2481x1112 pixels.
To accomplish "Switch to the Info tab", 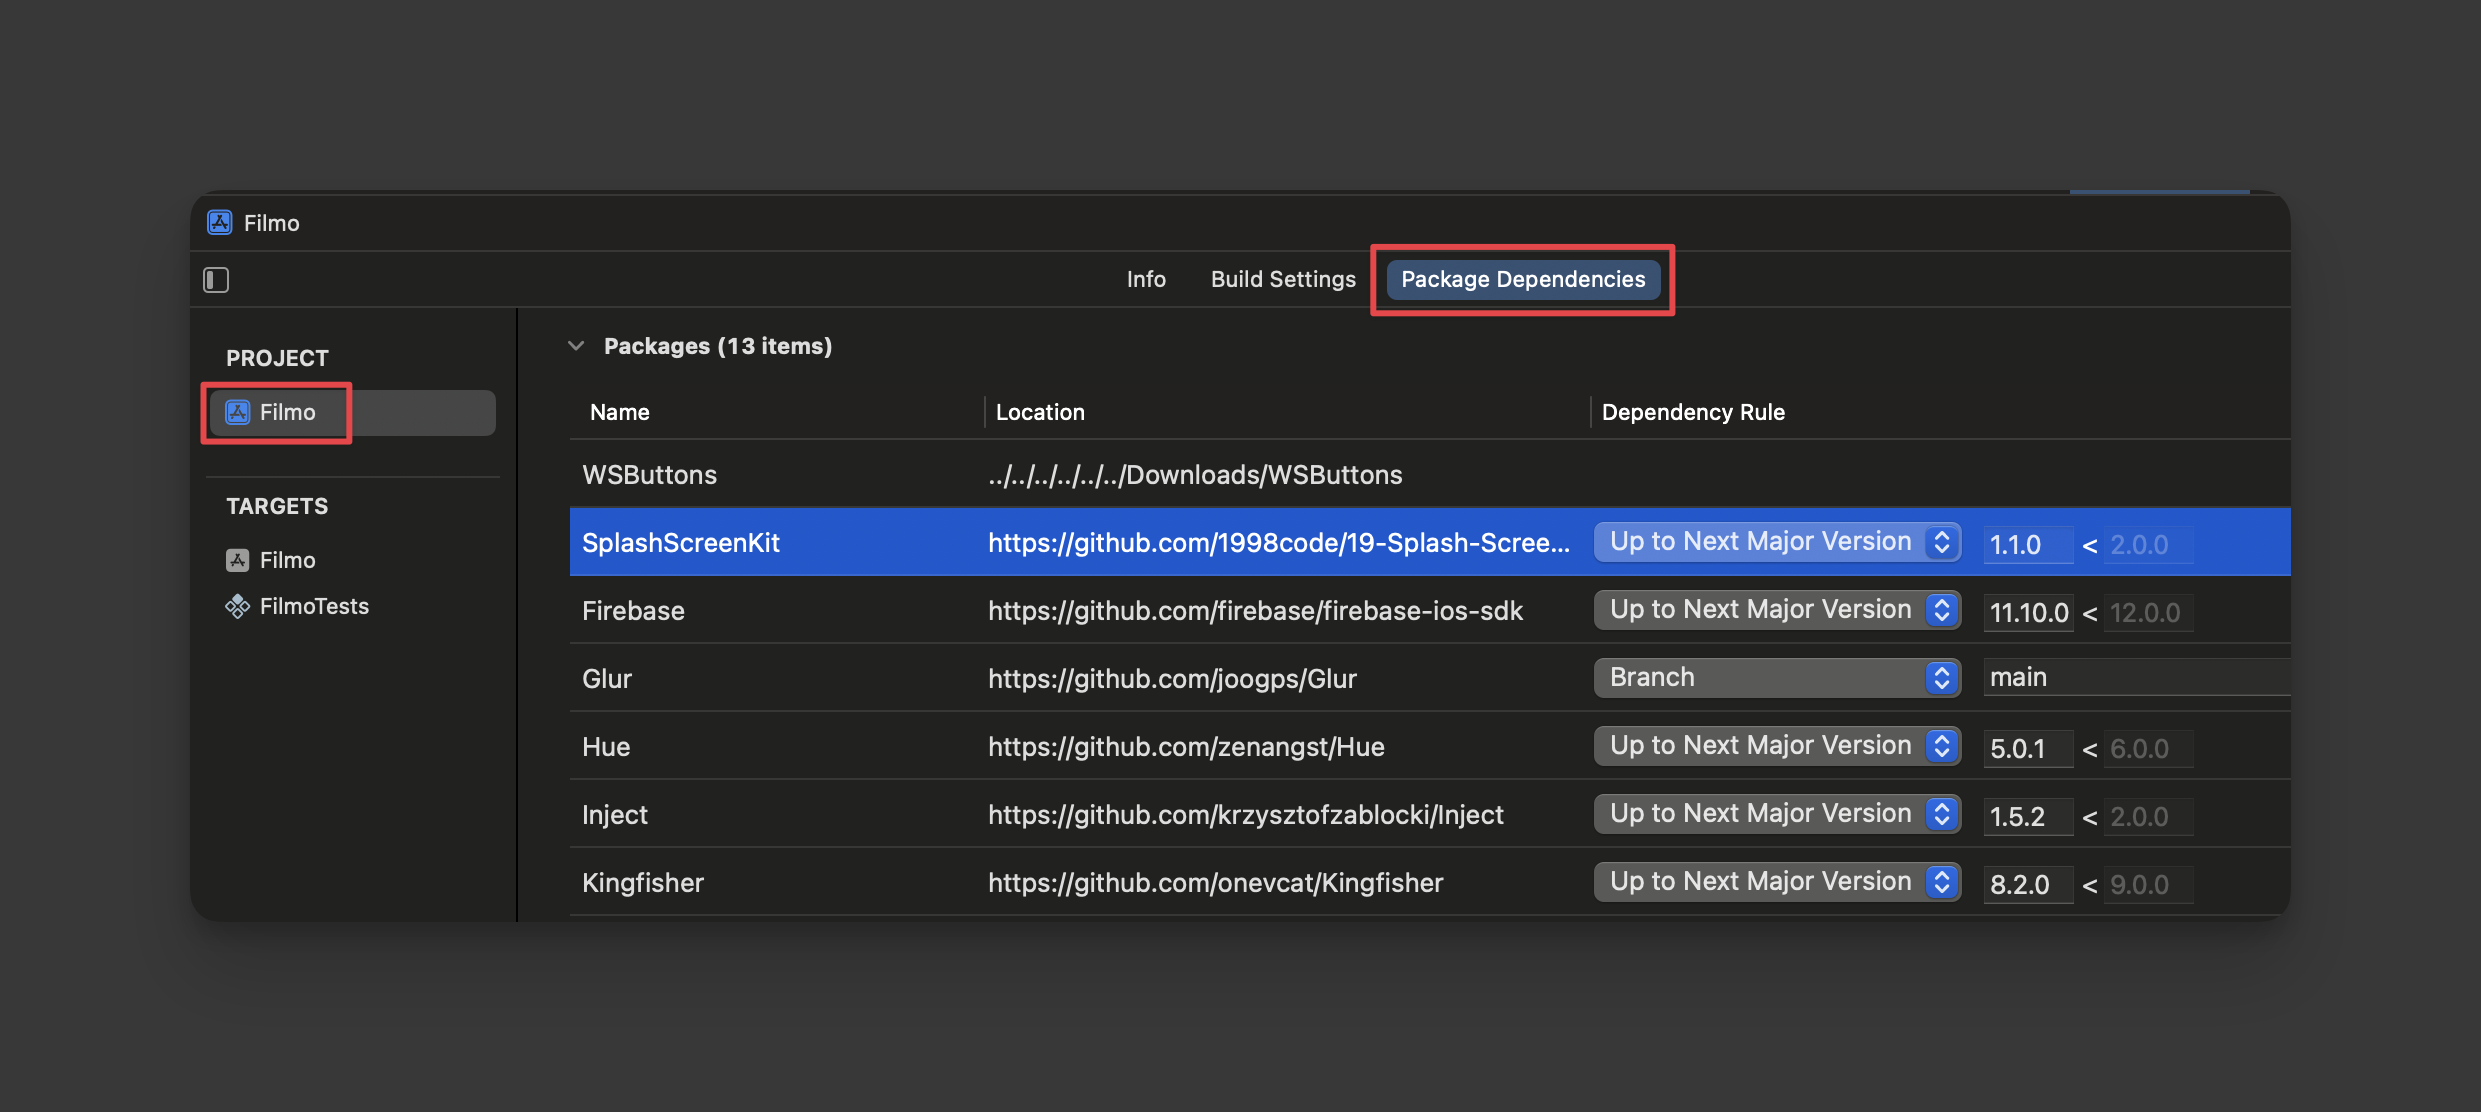I will [1146, 279].
